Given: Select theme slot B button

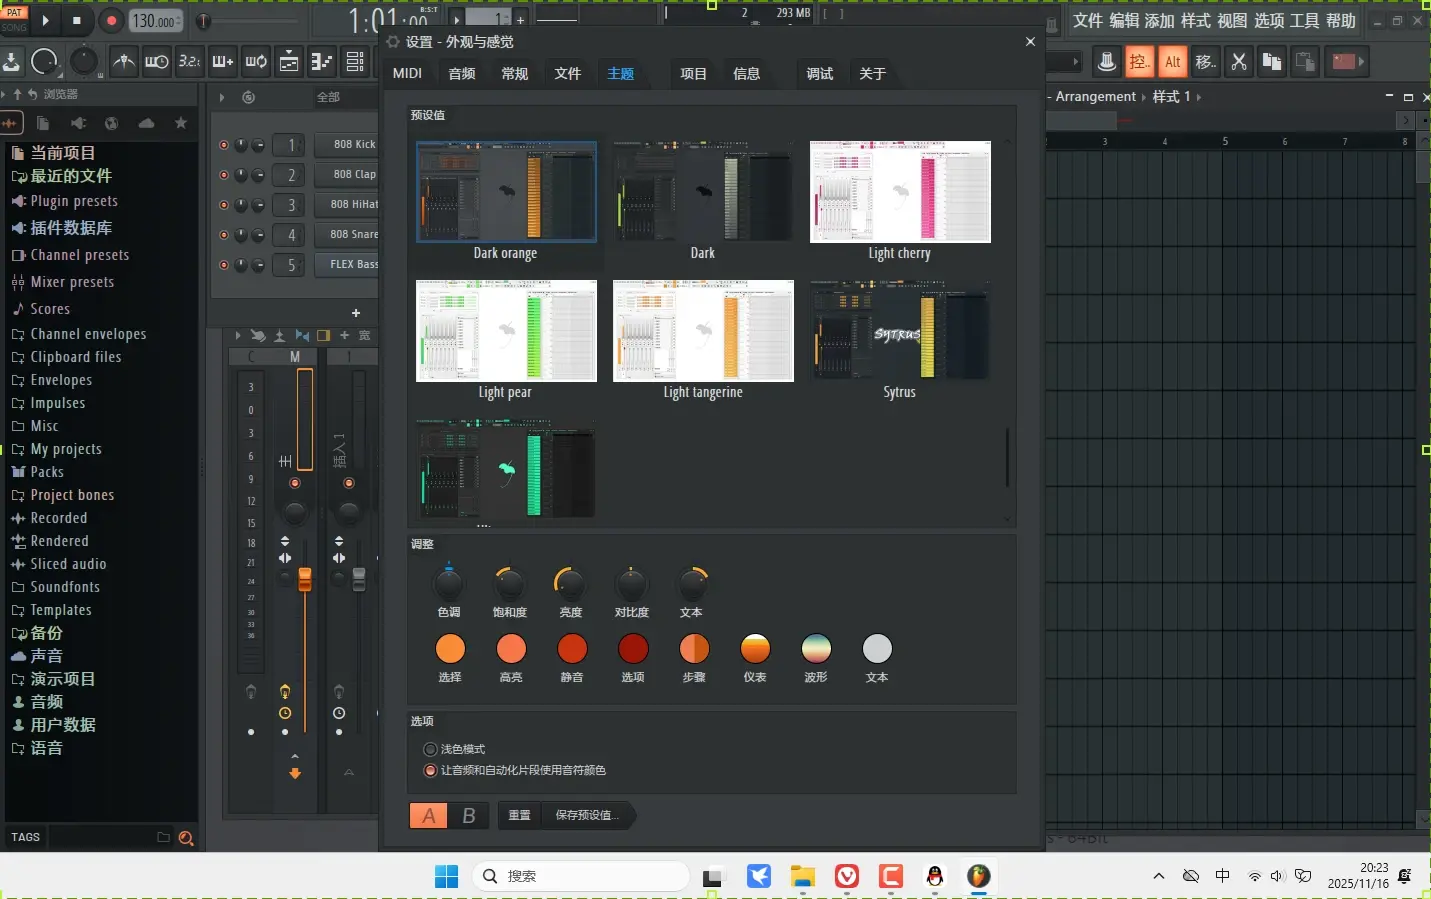Looking at the screenshot, I should coord(468,815).
